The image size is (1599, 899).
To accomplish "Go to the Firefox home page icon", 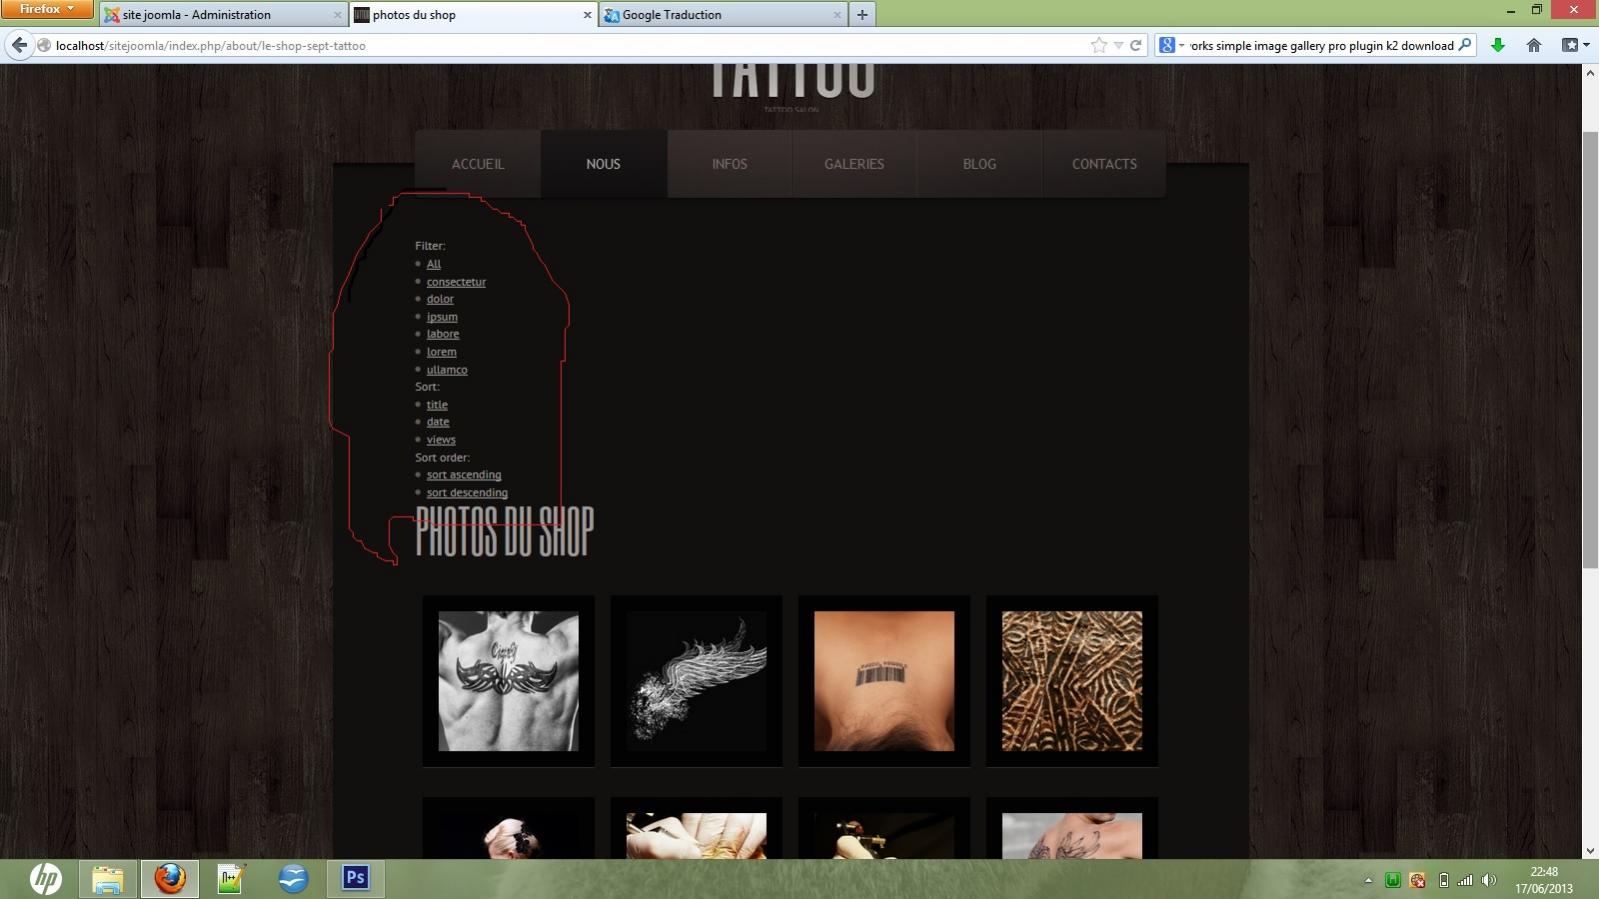I will point(1534,45).
